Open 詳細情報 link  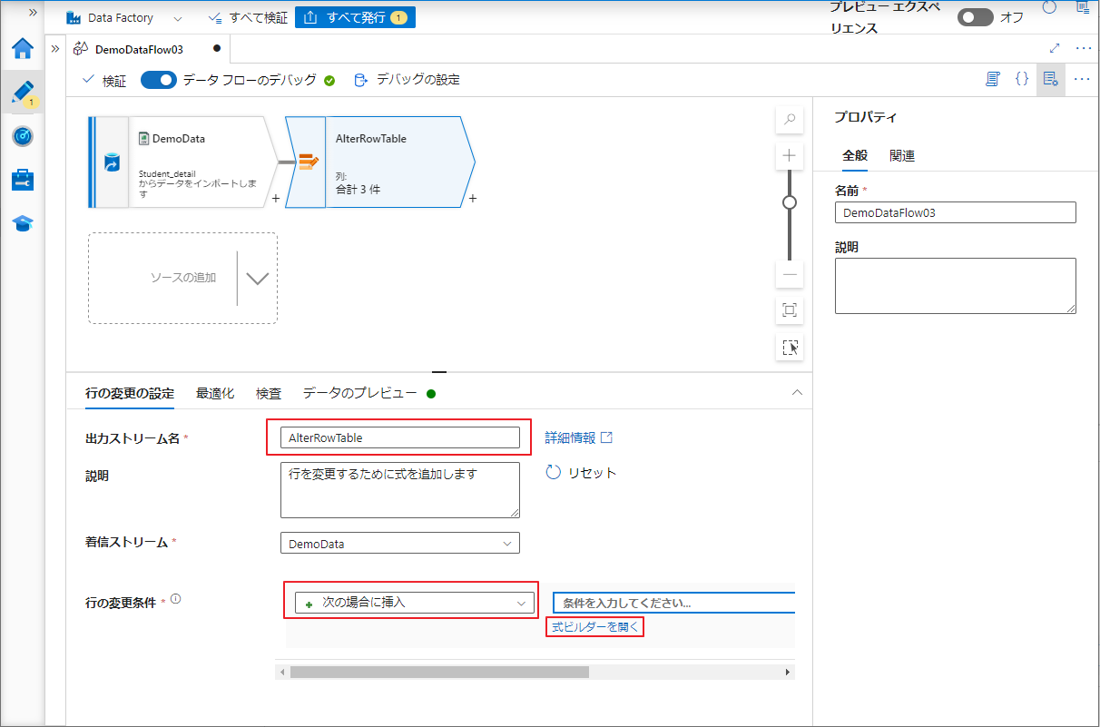pyautogui.click(x=579, y=438)
